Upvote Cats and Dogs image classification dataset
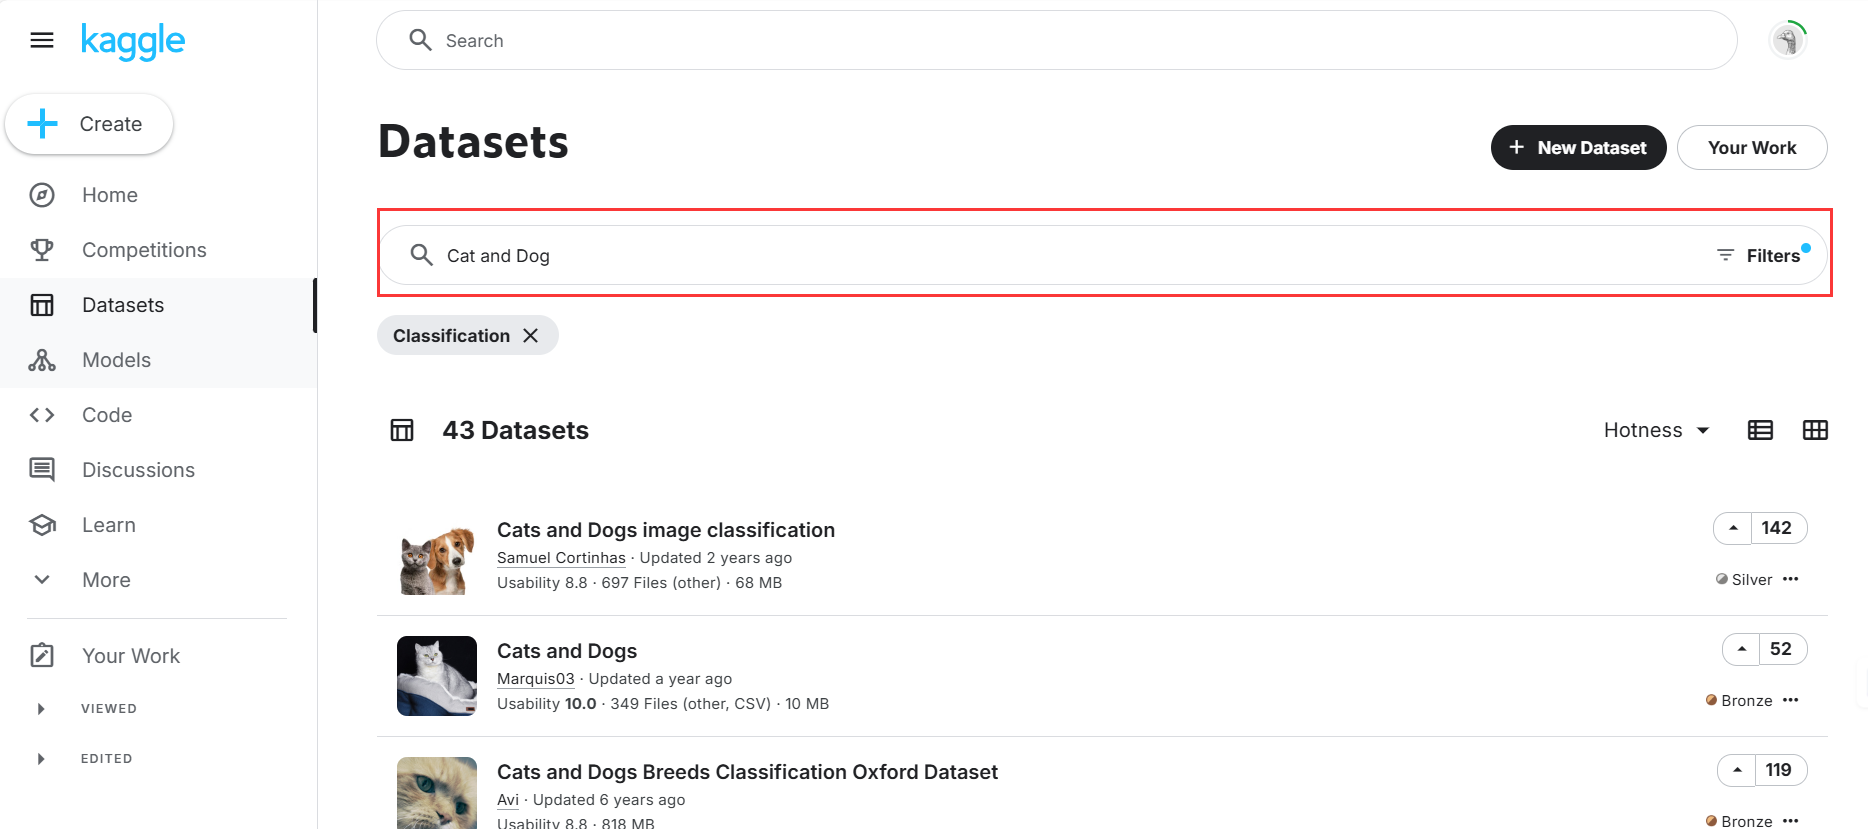This screenshot has height=829, width=1868. click(x=1733, y=528)
